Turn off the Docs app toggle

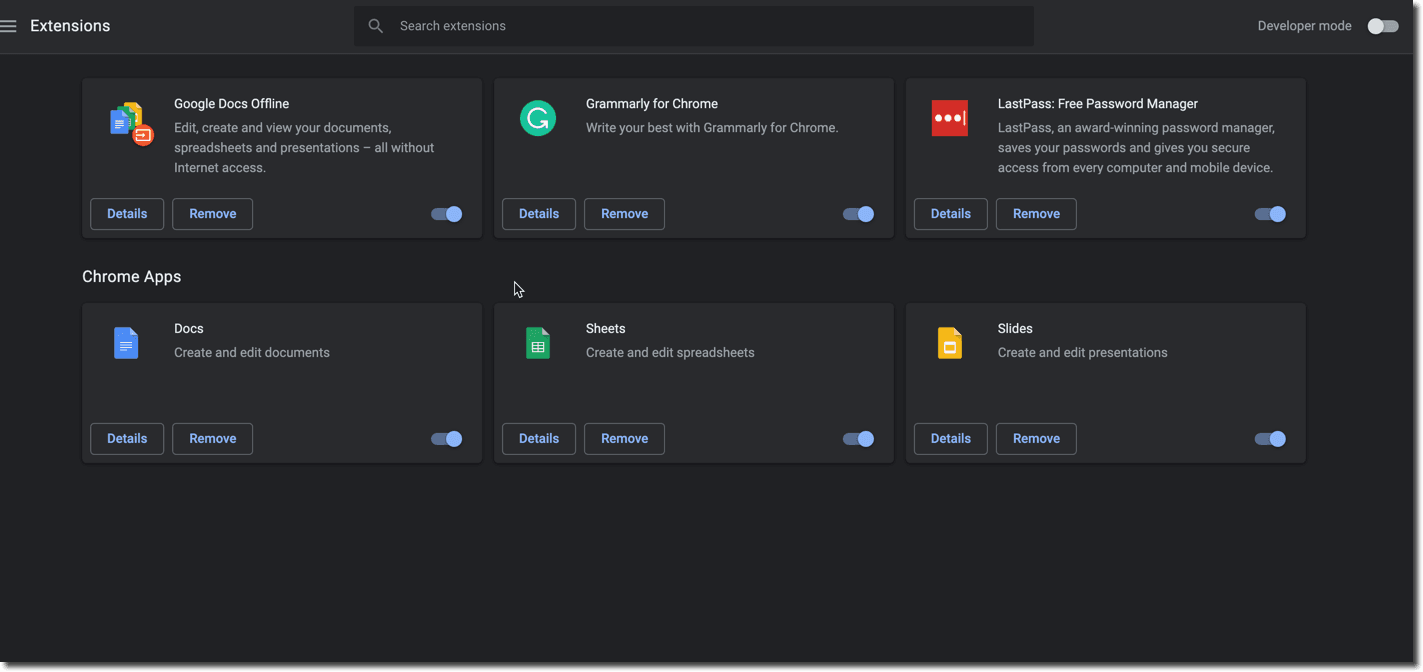447,439
